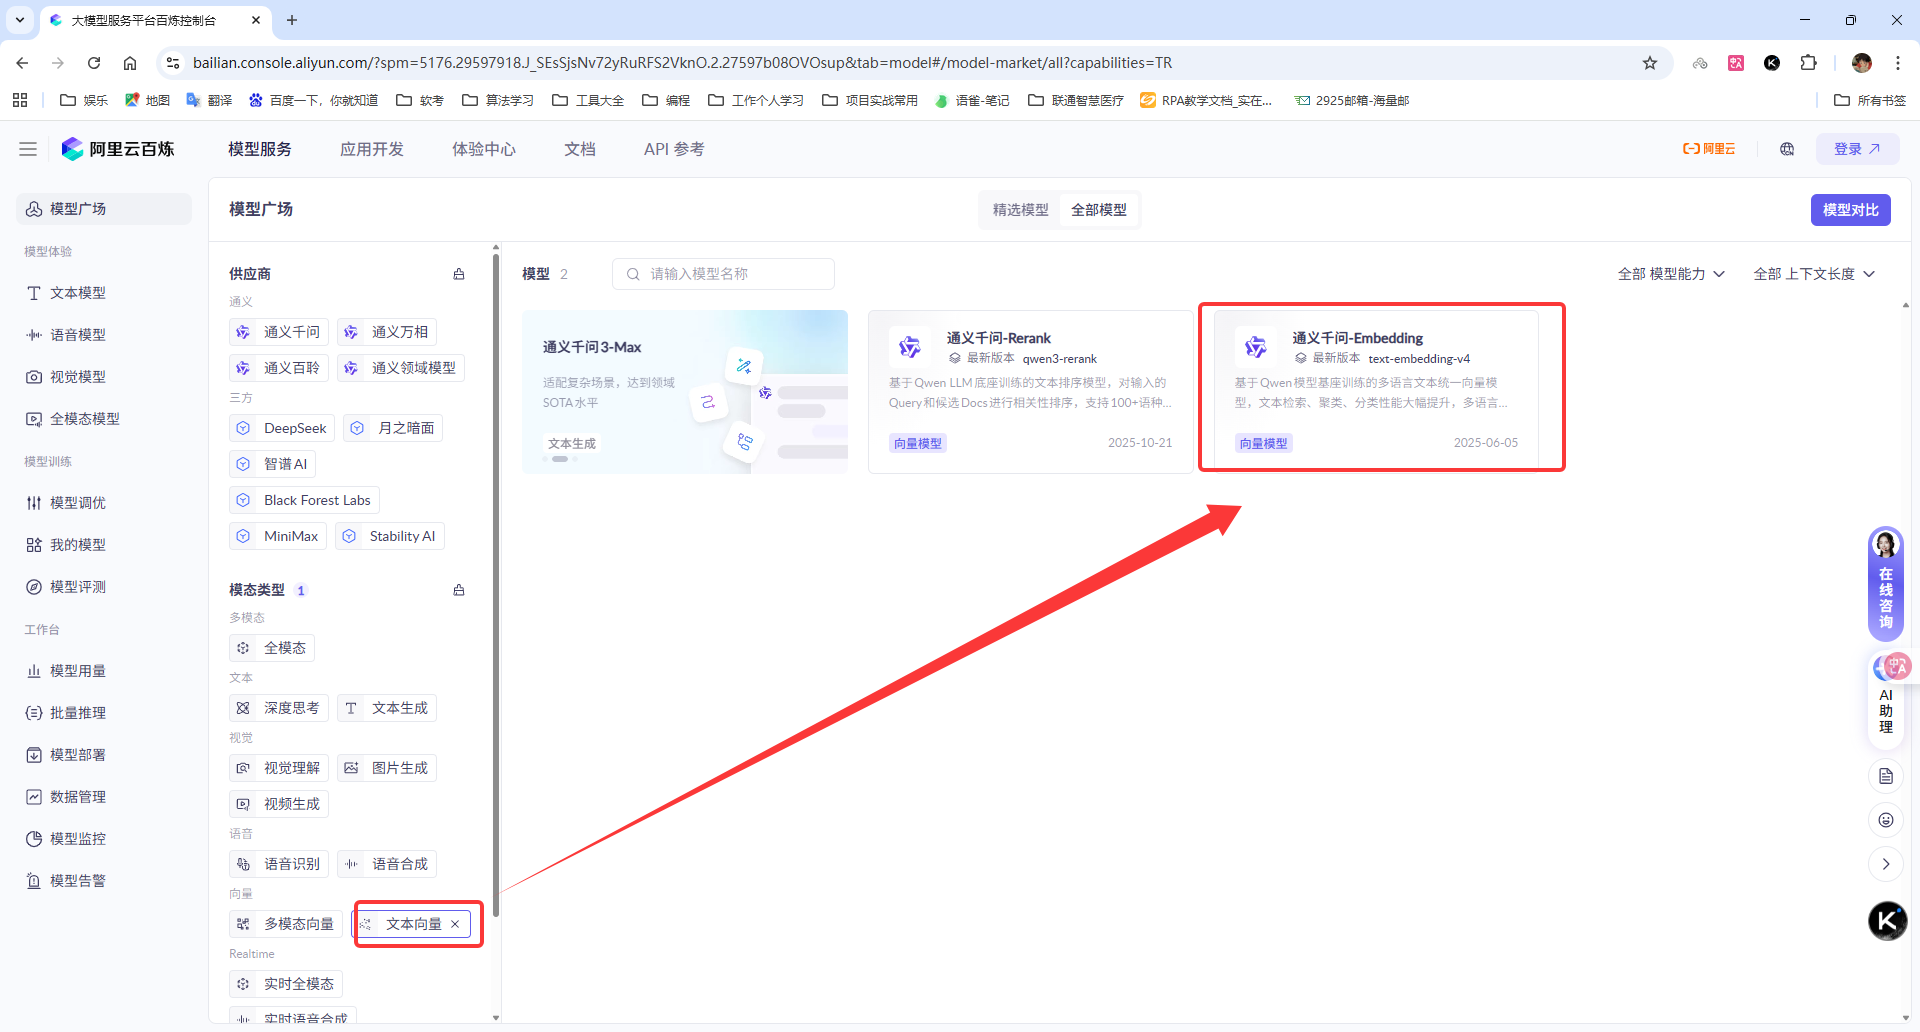
Task: Toggle the 语音识别 modality filter
Action: [x=279, y=864]
